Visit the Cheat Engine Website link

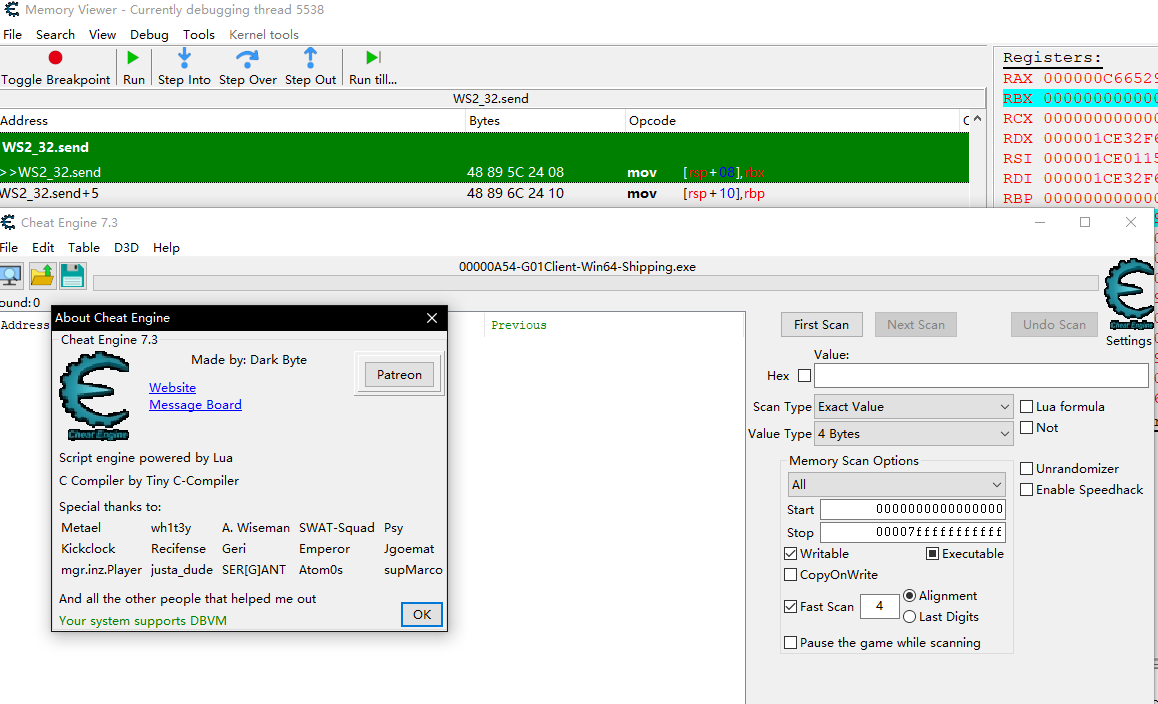tap(172, 387)
